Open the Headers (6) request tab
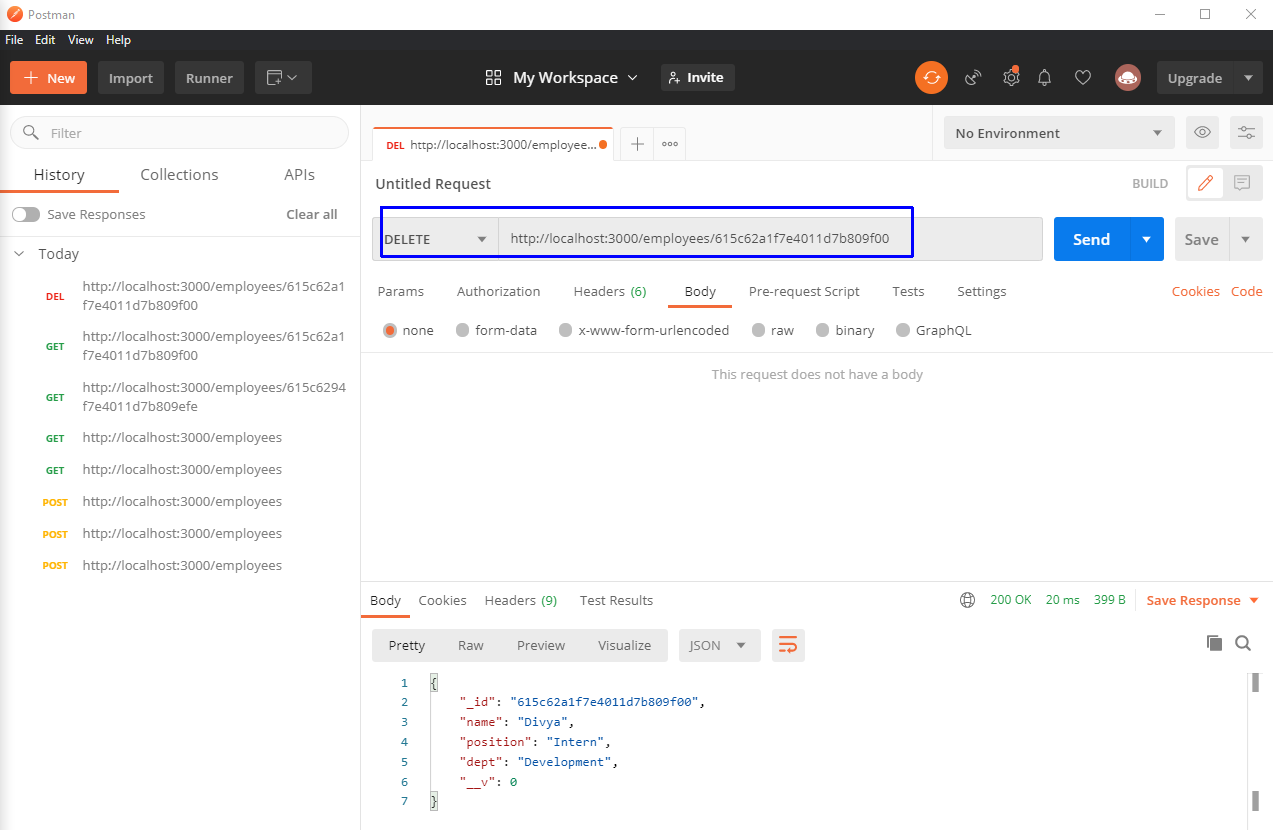 click(610, 291)
